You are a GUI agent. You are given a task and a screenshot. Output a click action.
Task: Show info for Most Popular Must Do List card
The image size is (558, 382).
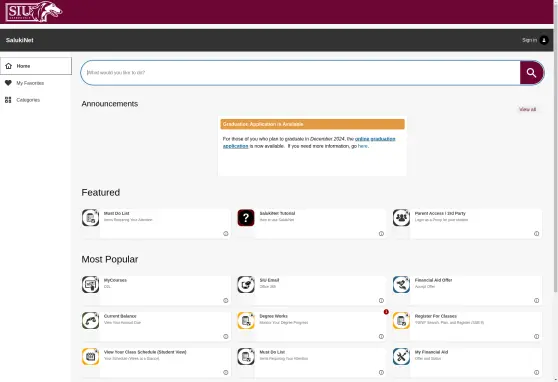tap(381, 372)
